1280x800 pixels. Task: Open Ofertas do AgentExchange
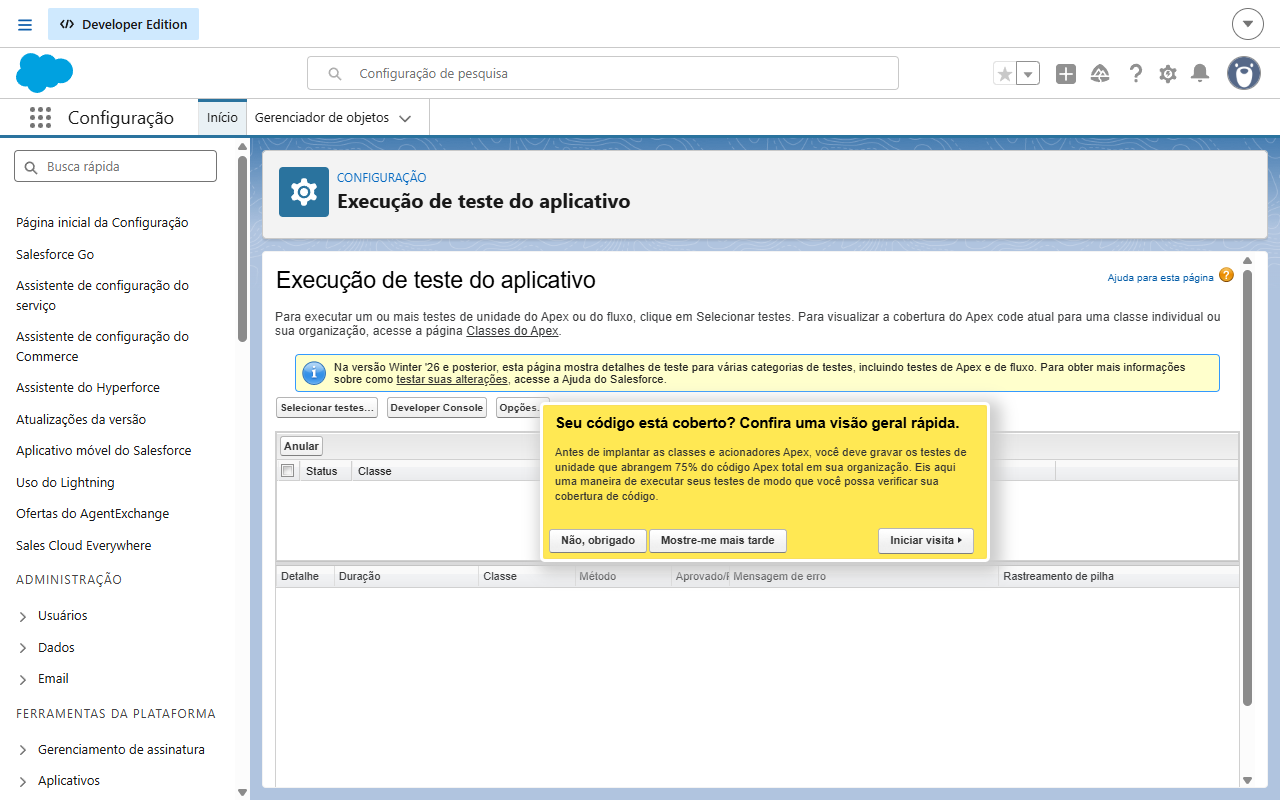93,513
